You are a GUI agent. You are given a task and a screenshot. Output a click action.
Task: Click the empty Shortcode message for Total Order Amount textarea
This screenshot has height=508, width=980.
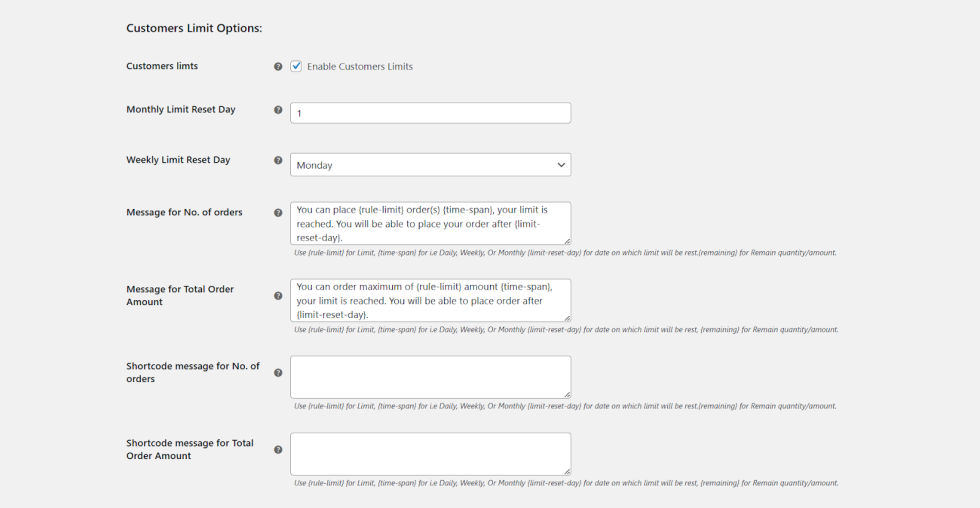[430, 454]
